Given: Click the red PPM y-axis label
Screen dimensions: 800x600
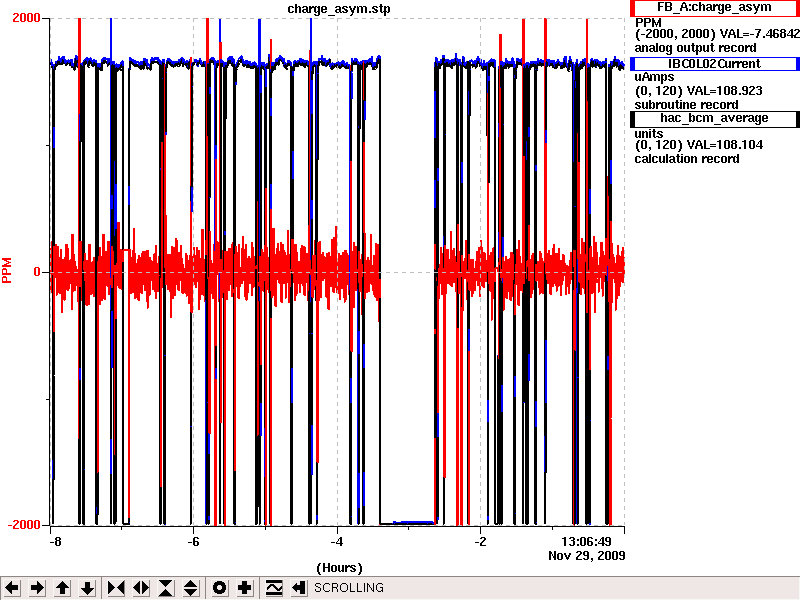Looking at the screenshot, I should (7, 270).
